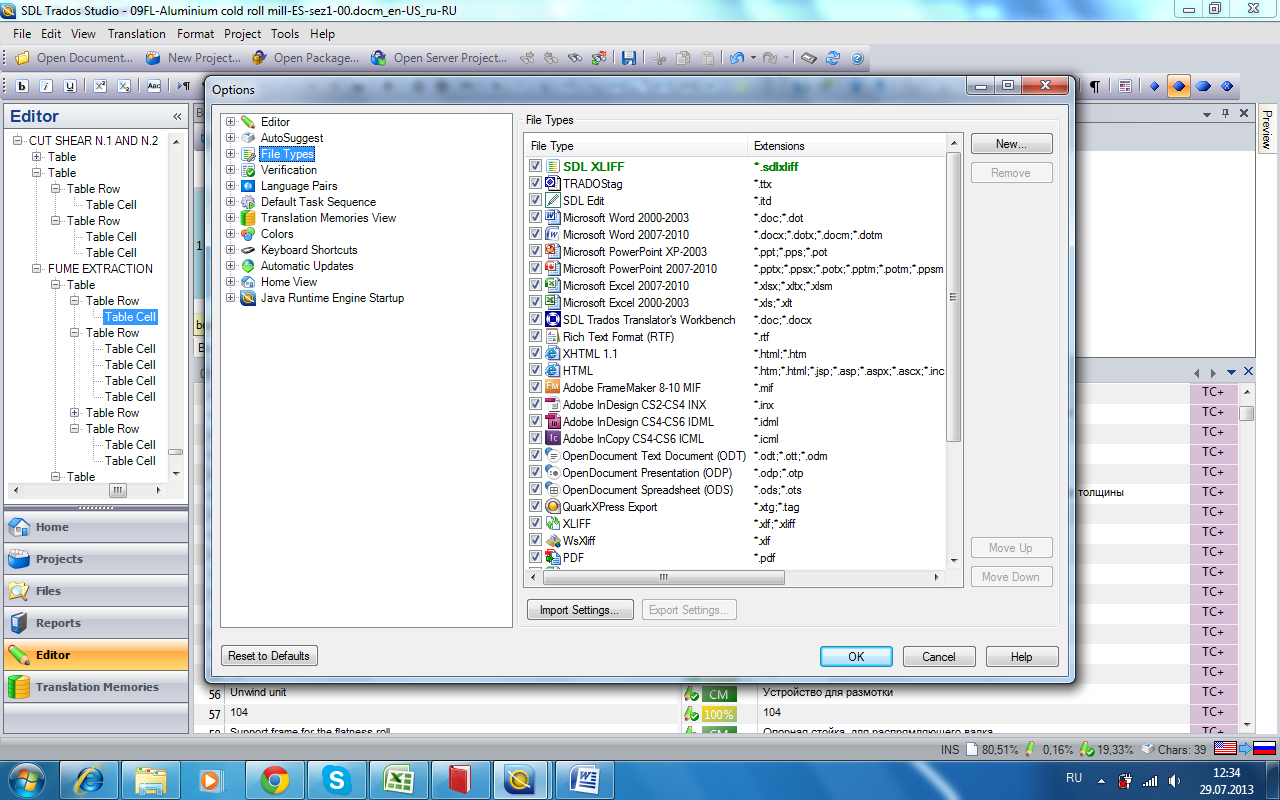Uncheck the TRADOStag file type checkbox

point(536,183)
